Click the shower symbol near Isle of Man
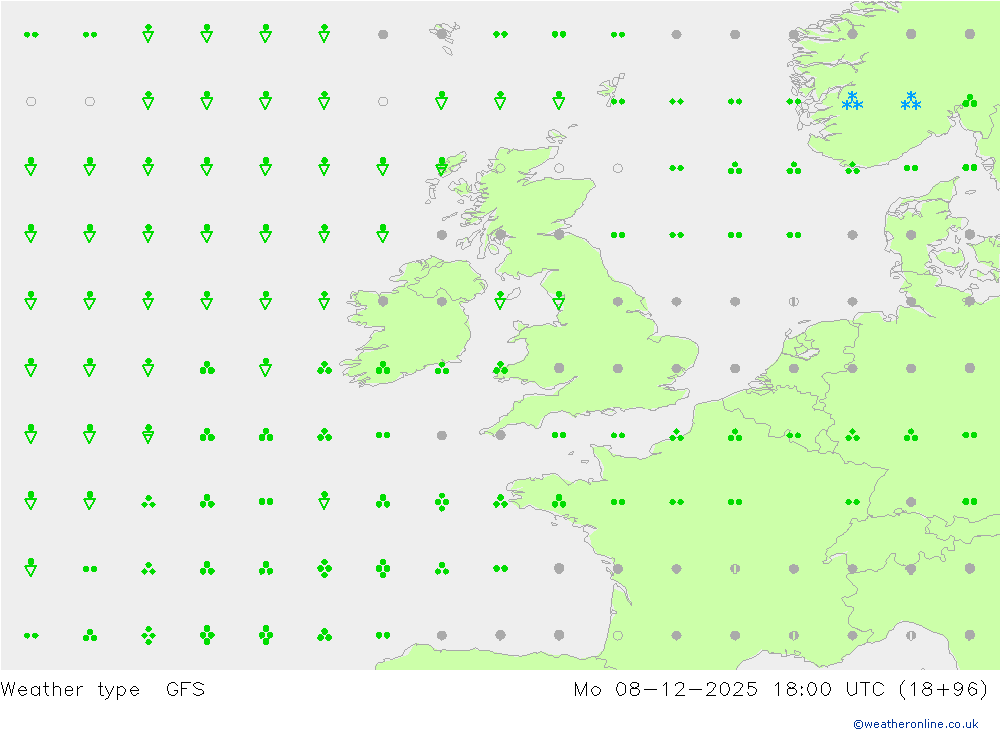 [x=500, y=300]
